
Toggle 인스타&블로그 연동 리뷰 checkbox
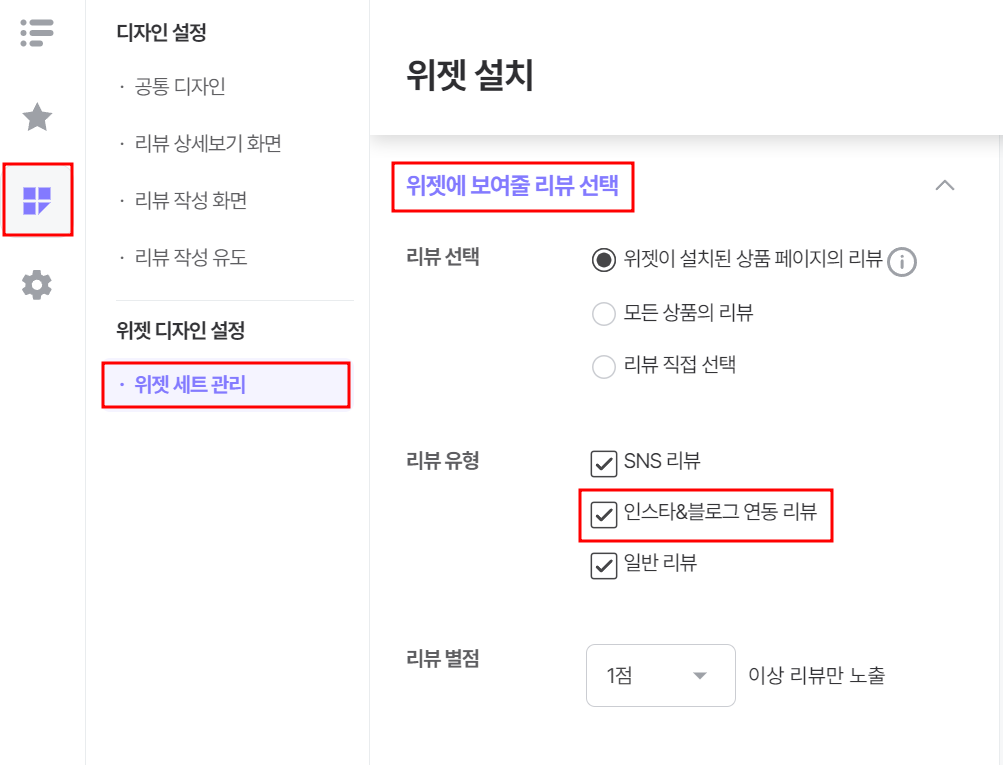603,515
